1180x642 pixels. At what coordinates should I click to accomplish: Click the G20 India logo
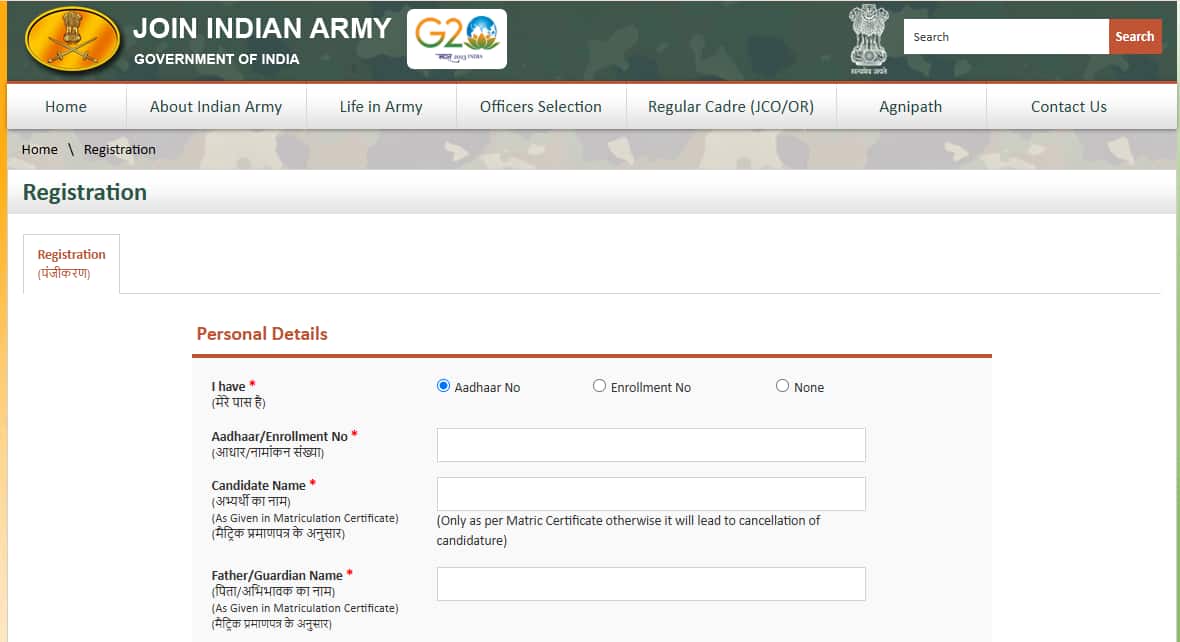click(457, 39)
